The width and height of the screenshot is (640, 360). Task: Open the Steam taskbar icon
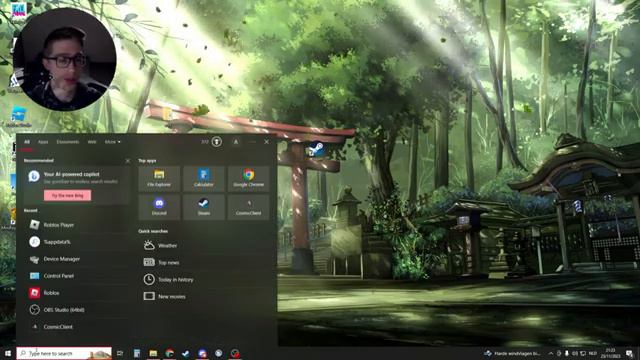(186, 353)
